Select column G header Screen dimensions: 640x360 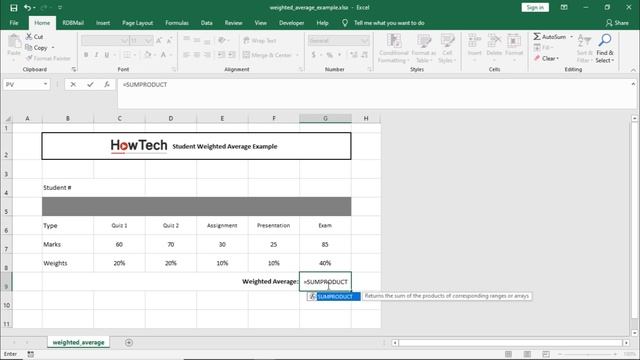(x=325, y=118)
